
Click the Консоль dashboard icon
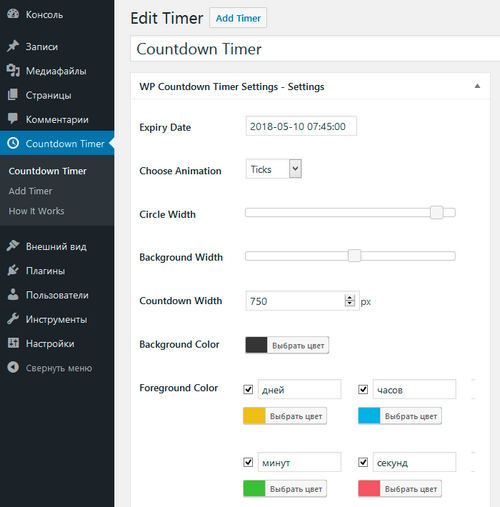pos(13,14)
